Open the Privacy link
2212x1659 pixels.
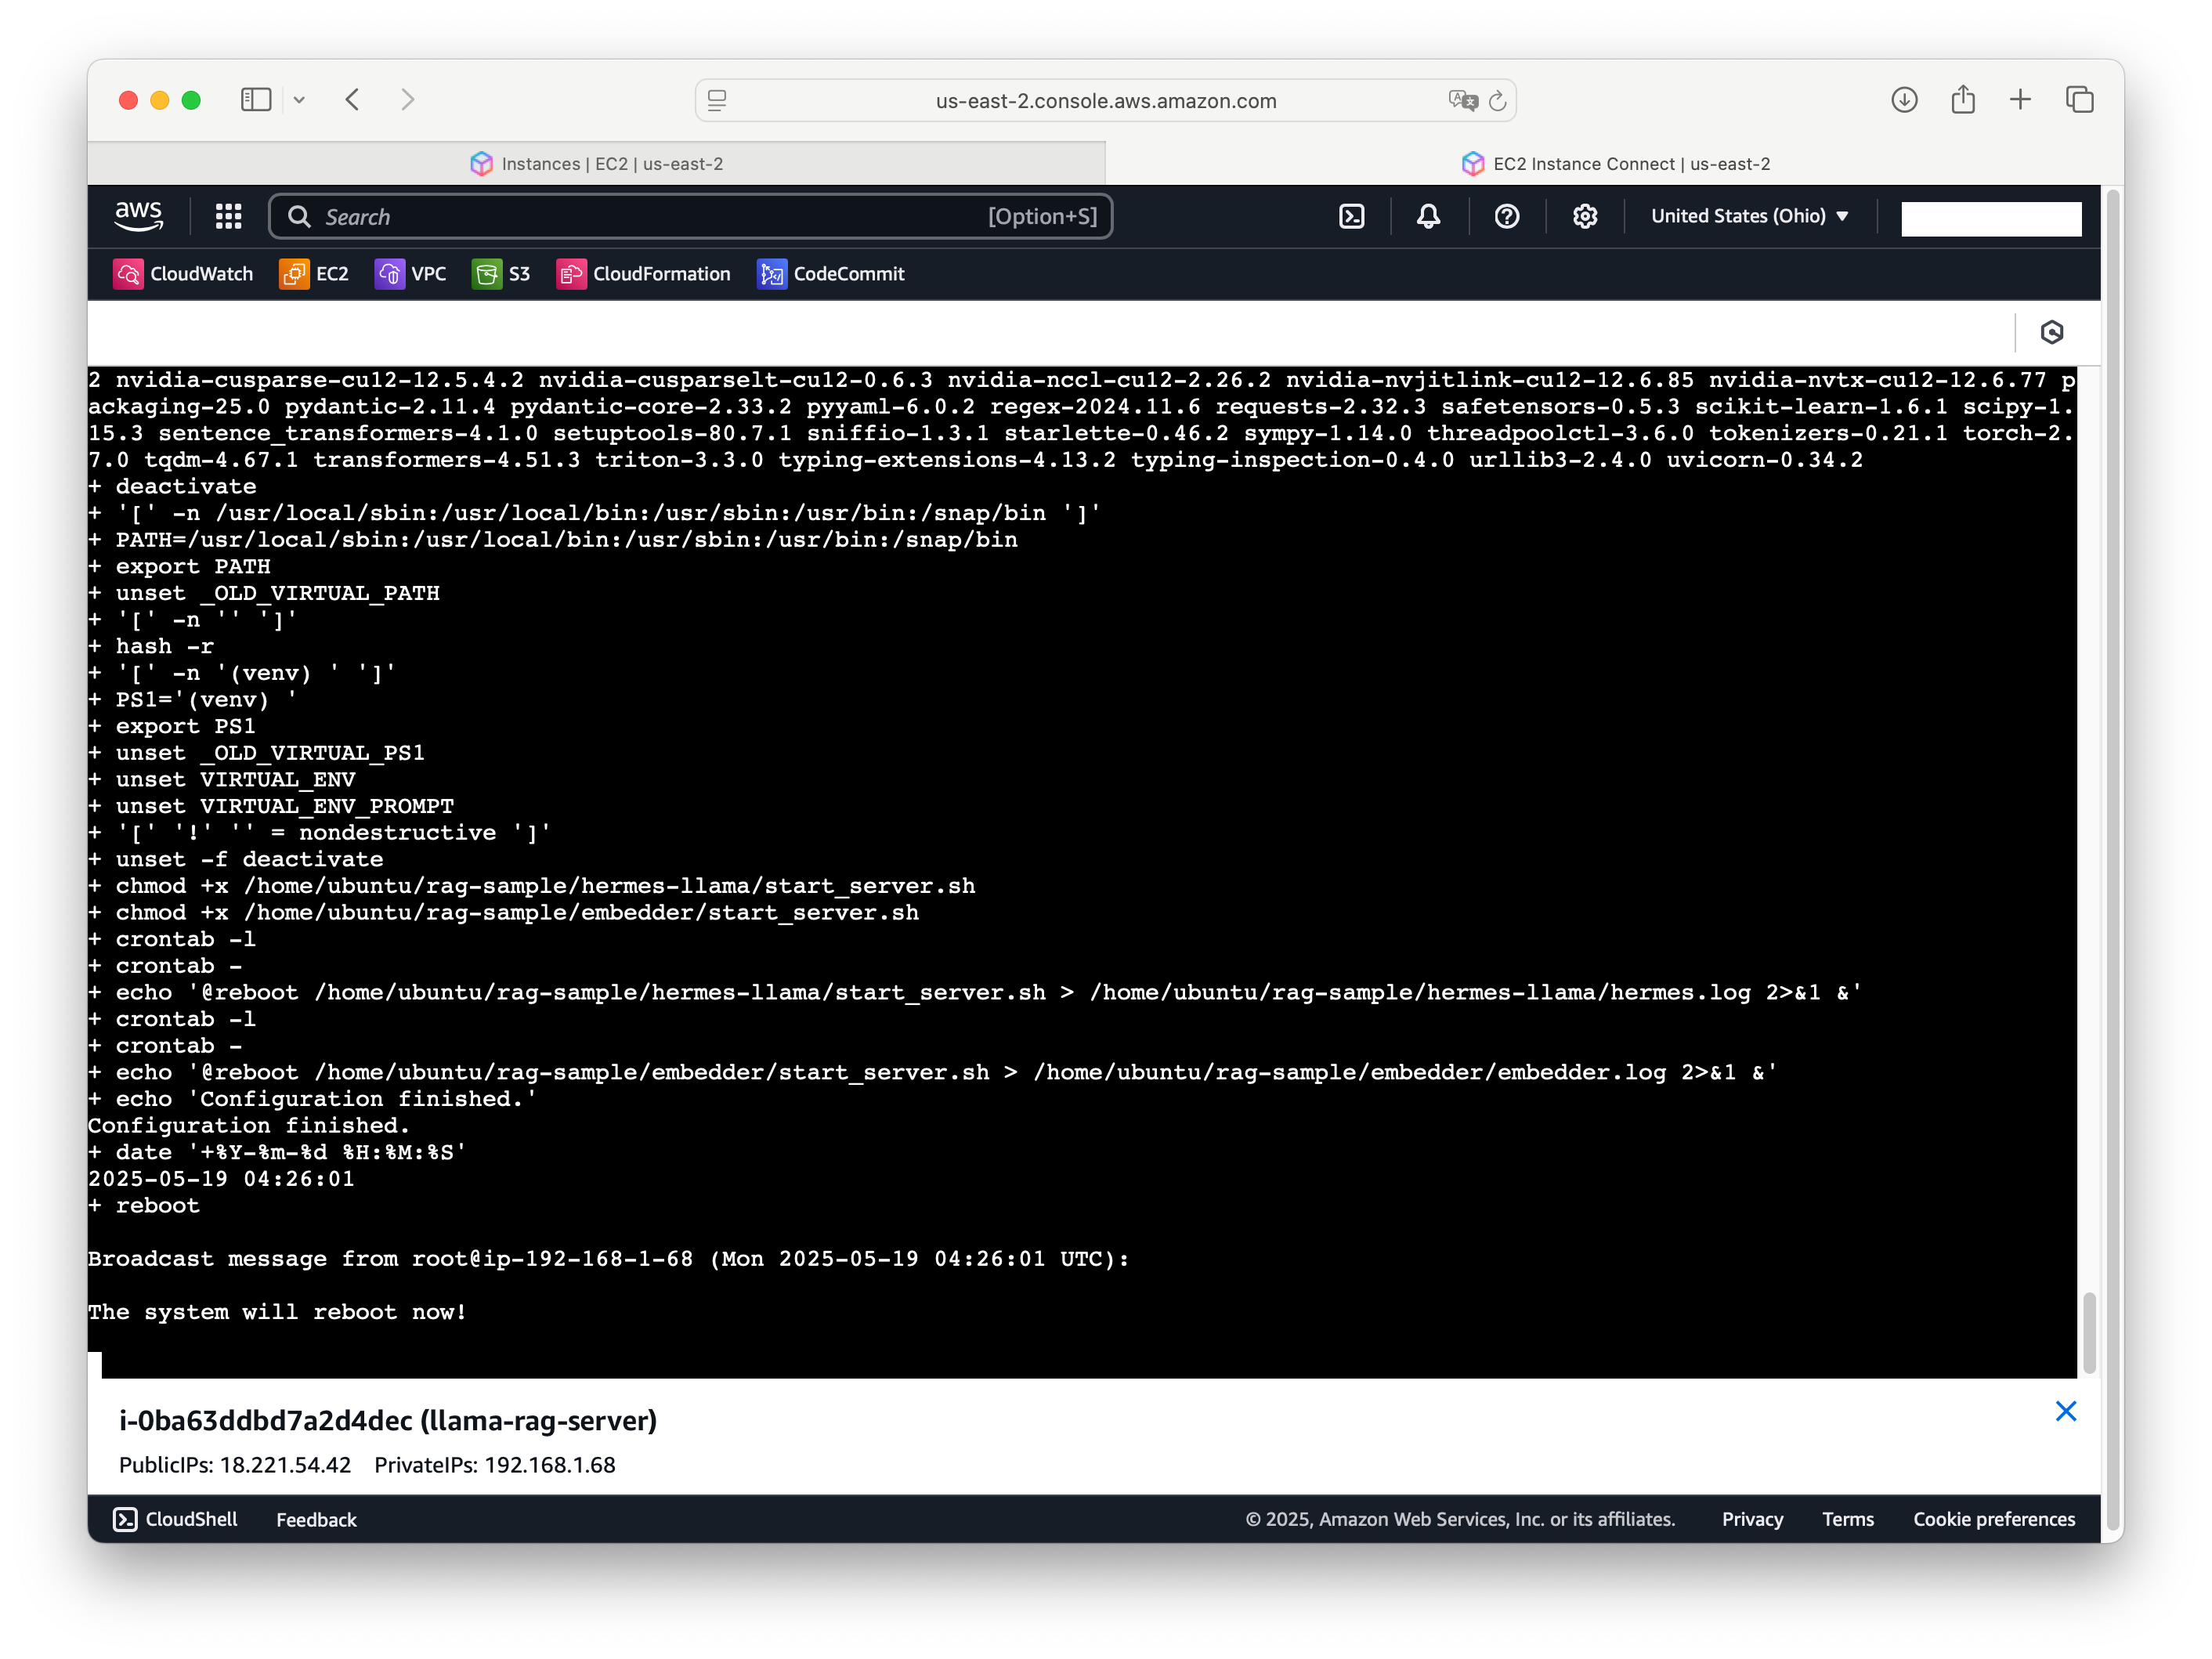(1752, 1519)
